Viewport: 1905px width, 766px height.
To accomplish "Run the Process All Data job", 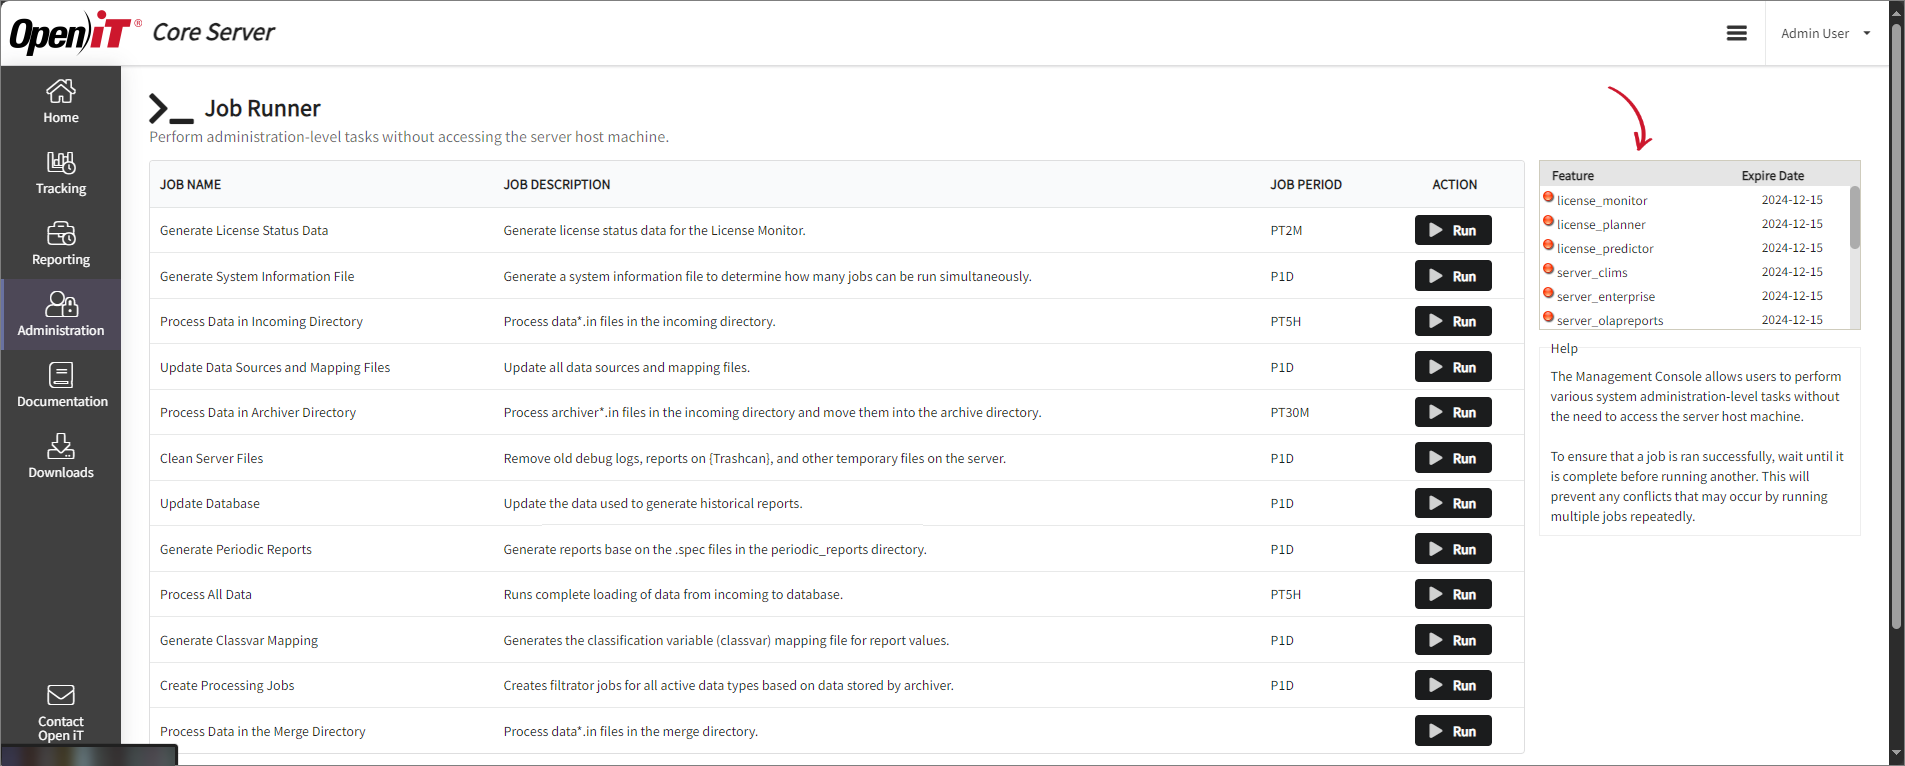I will pos(1452,594).
